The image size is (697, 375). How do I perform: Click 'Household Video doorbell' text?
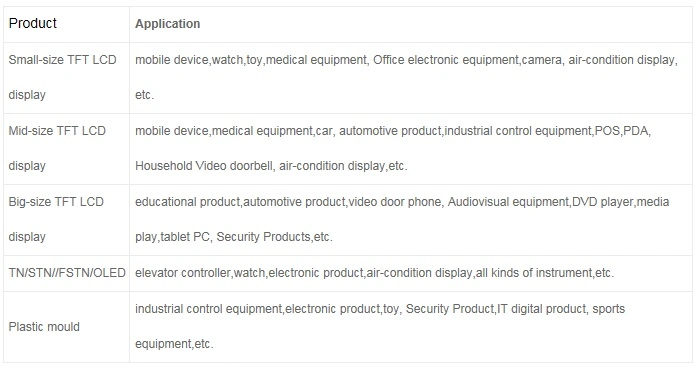[x=204, y=166]
